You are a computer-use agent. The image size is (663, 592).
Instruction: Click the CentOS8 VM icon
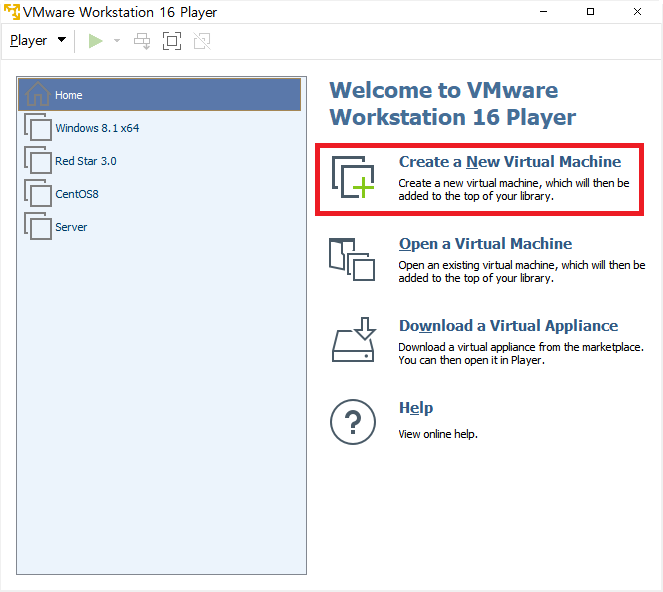click(x=38, y=193)
